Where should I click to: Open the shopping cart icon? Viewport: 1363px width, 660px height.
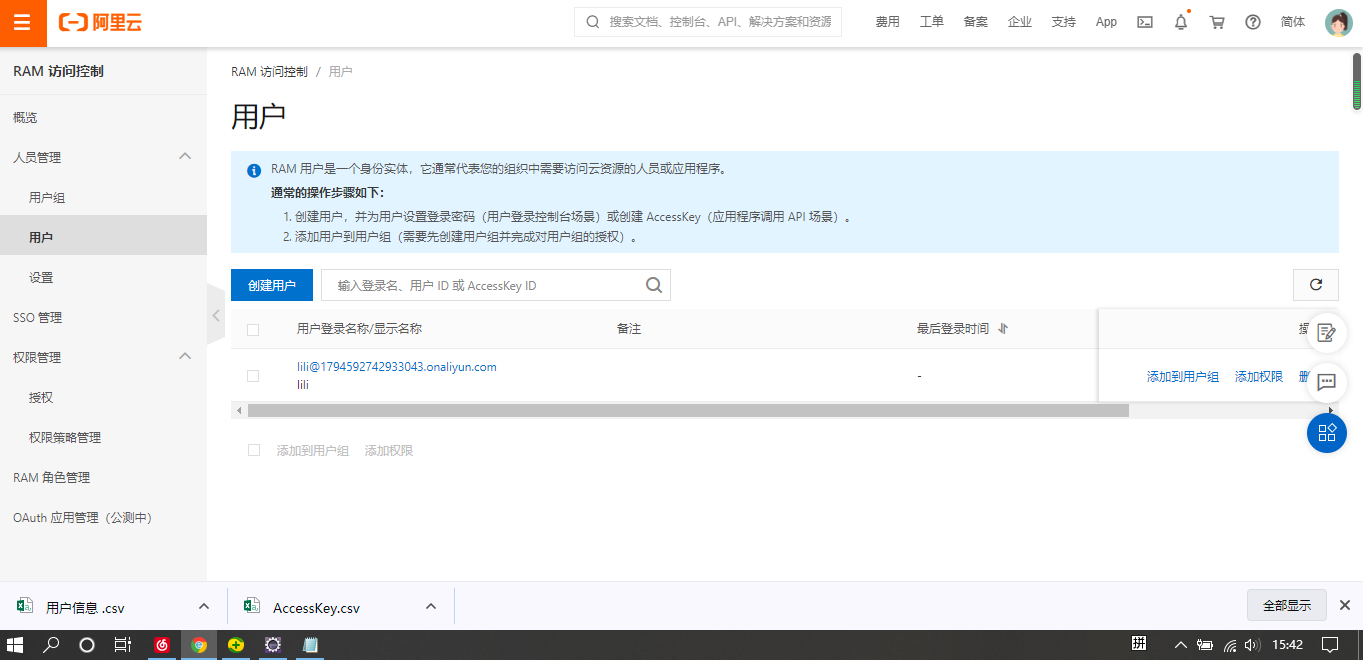(x=1217, y=22)
